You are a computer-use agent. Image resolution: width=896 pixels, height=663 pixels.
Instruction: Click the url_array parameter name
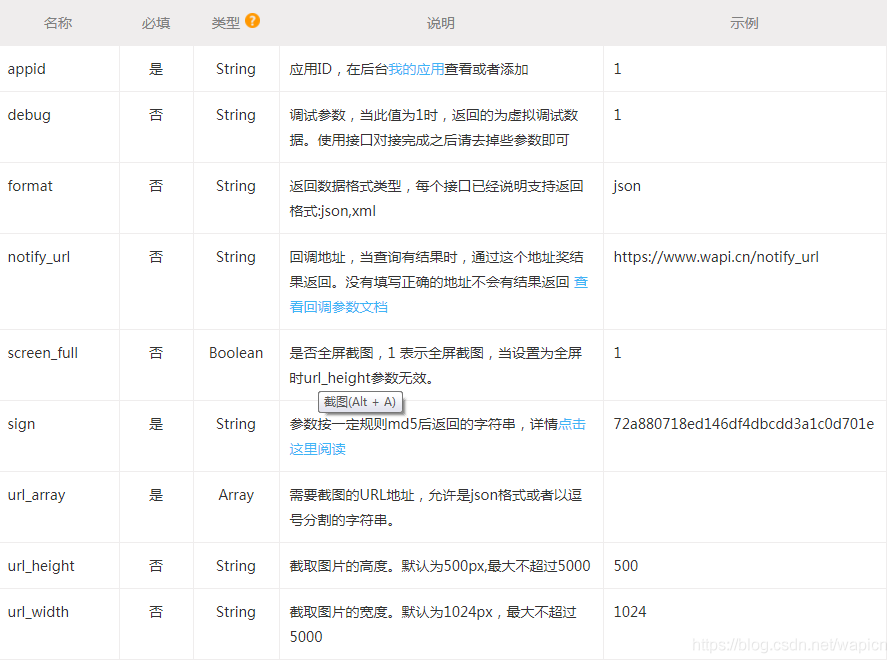37,495
